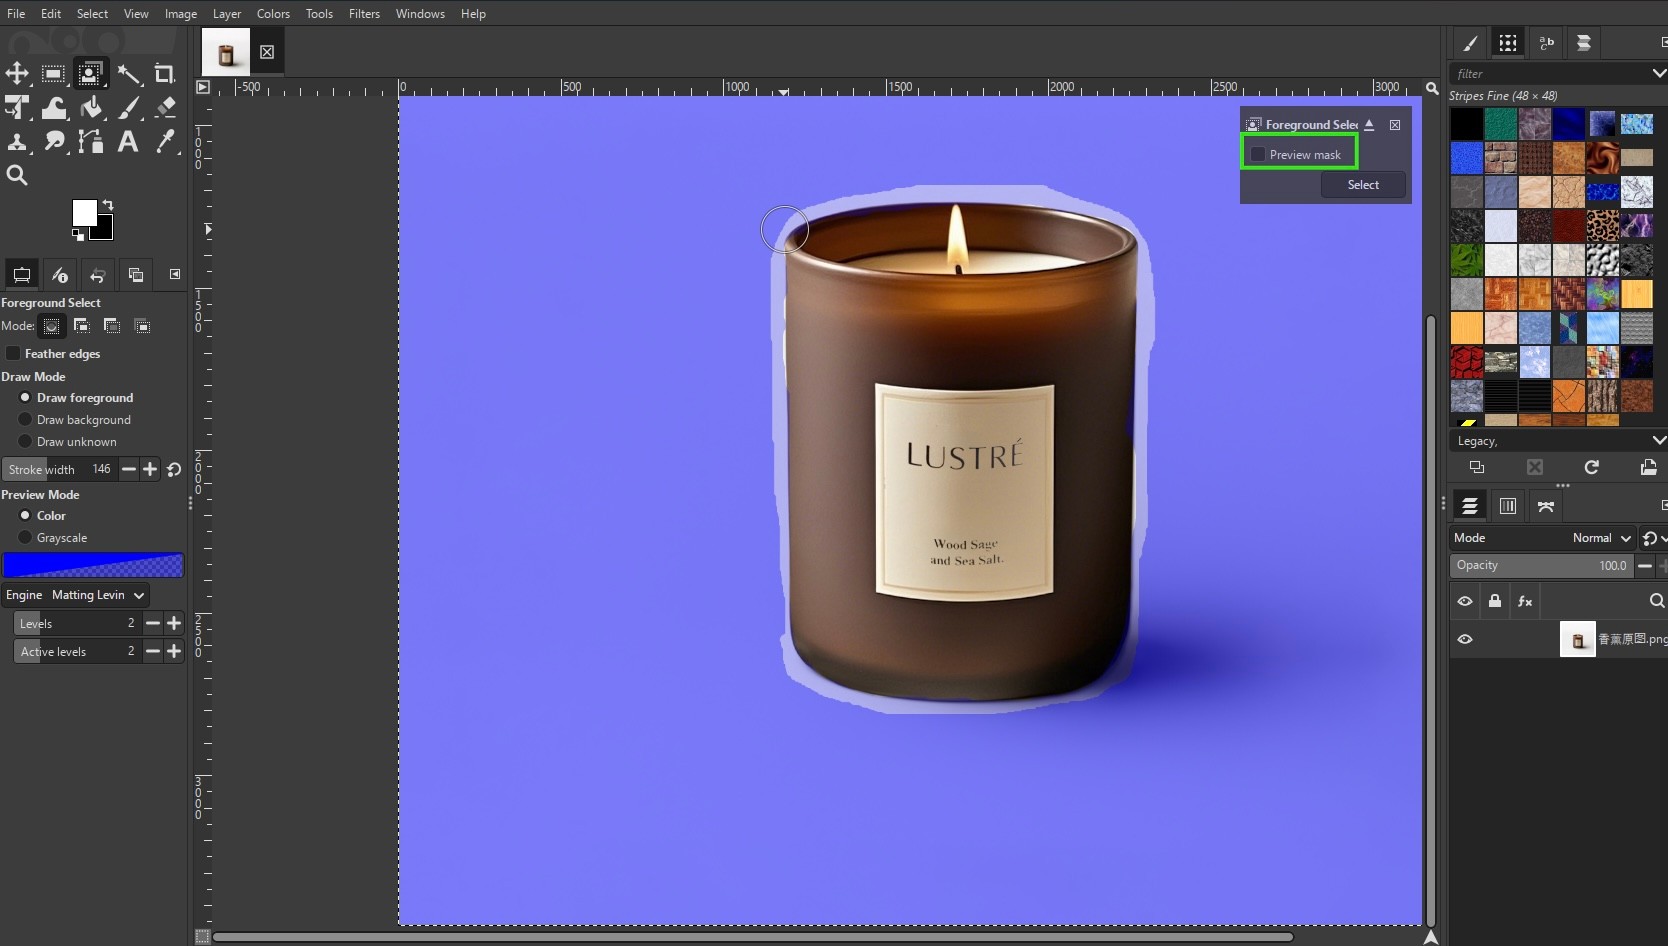The image size is (1668, 946).
Task: Select the Move tool
Action: pyautogui.click(x=17, y=73)
